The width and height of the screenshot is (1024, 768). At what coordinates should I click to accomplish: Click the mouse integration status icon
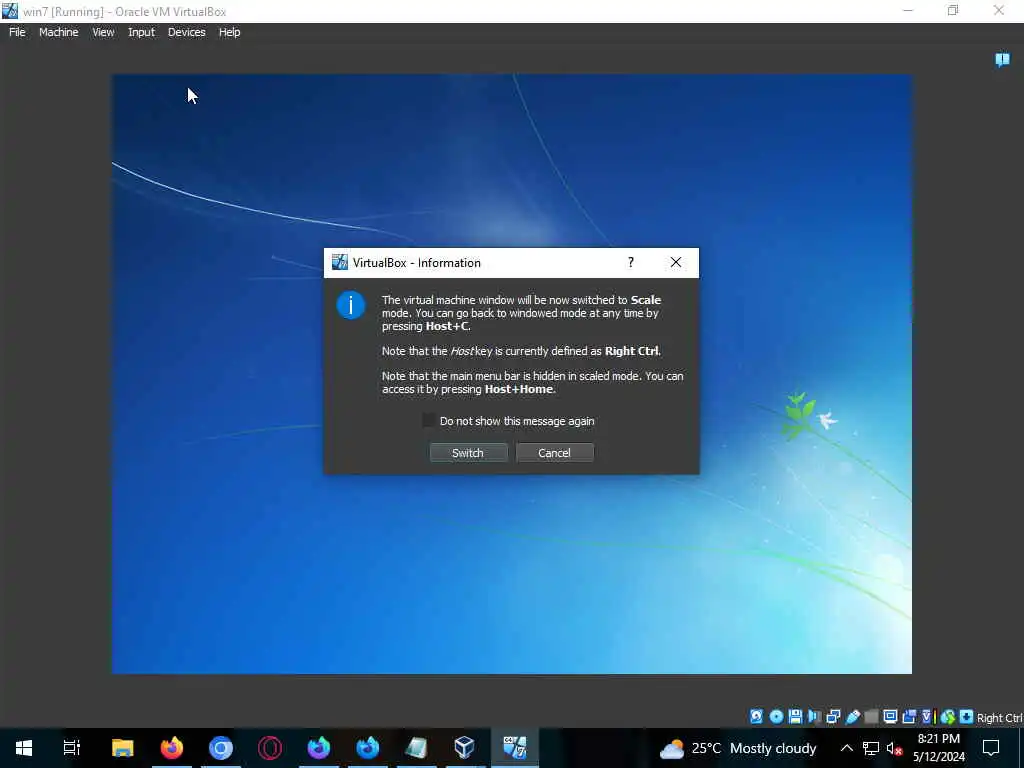point(948,716)
